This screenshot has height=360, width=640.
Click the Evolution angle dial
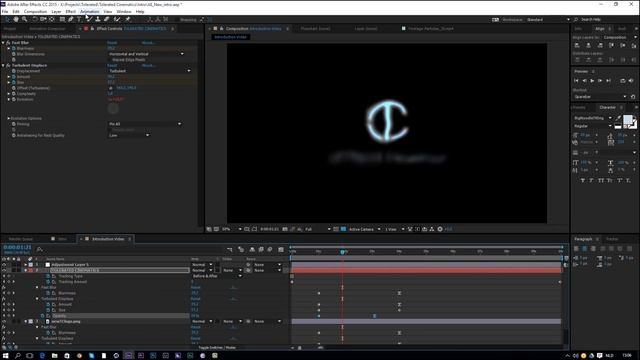tap(113, 108)
